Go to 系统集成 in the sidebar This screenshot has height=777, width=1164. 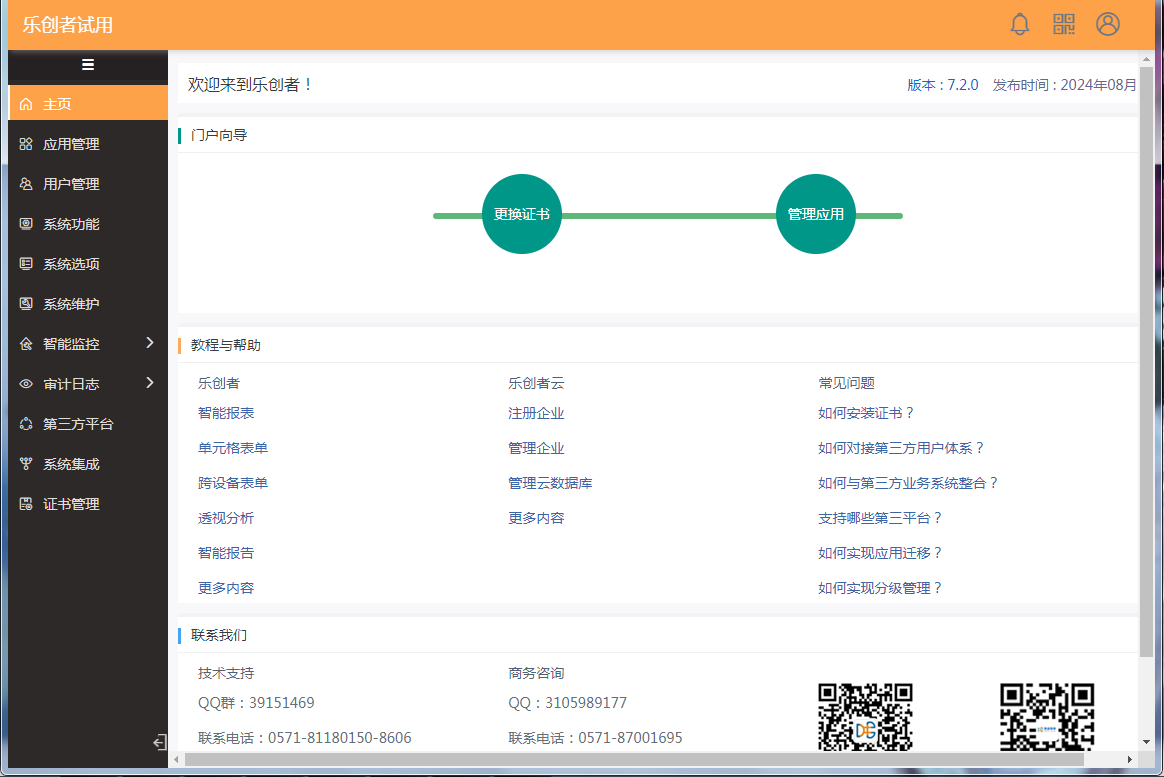[71, 464]
